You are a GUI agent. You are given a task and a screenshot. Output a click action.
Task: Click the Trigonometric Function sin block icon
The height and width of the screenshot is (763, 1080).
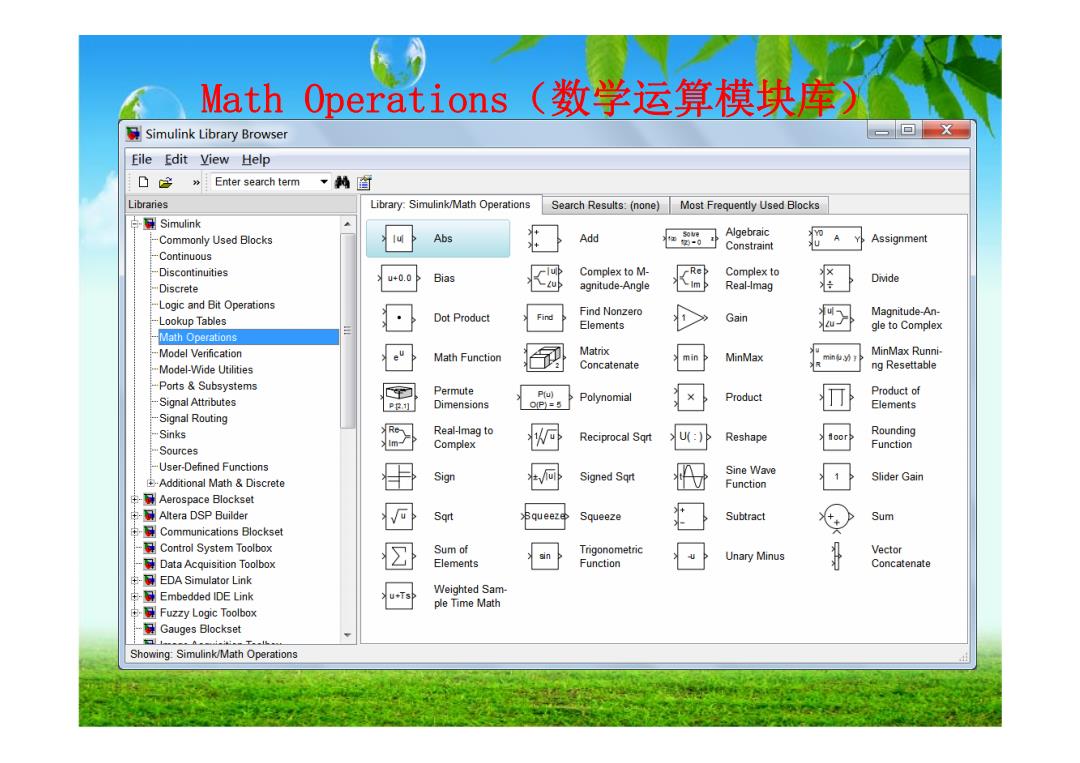(544, 556)
